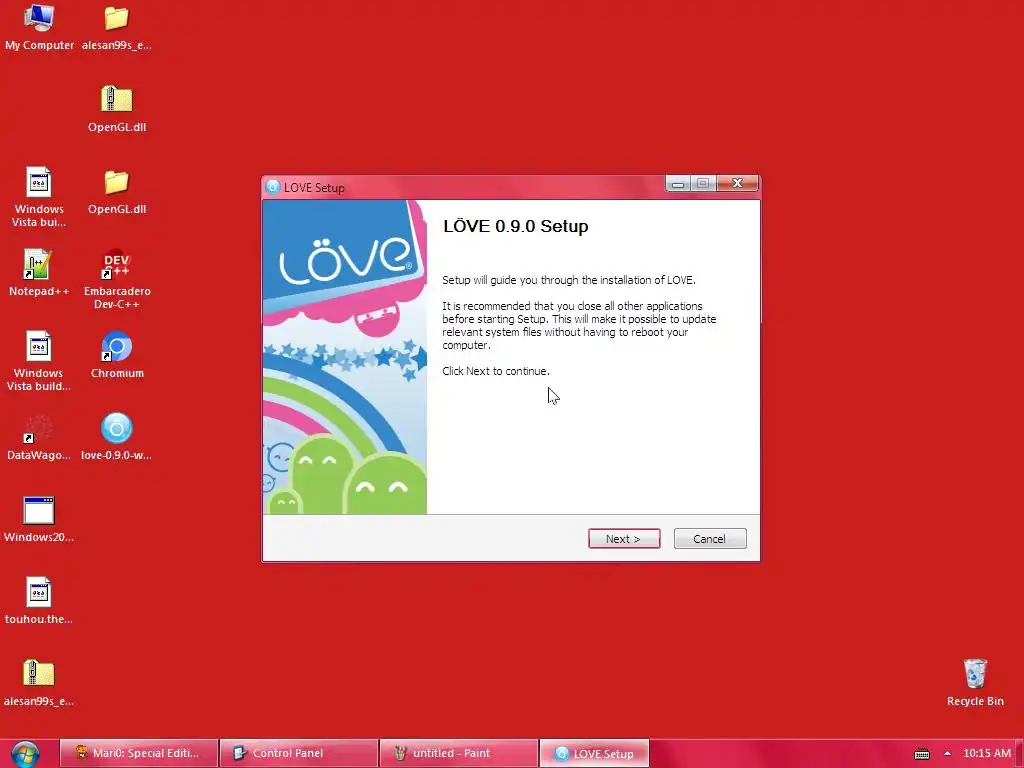Click the LOVE Setup taskbar button
The image size is (1024, 768).
click(594, 753)
